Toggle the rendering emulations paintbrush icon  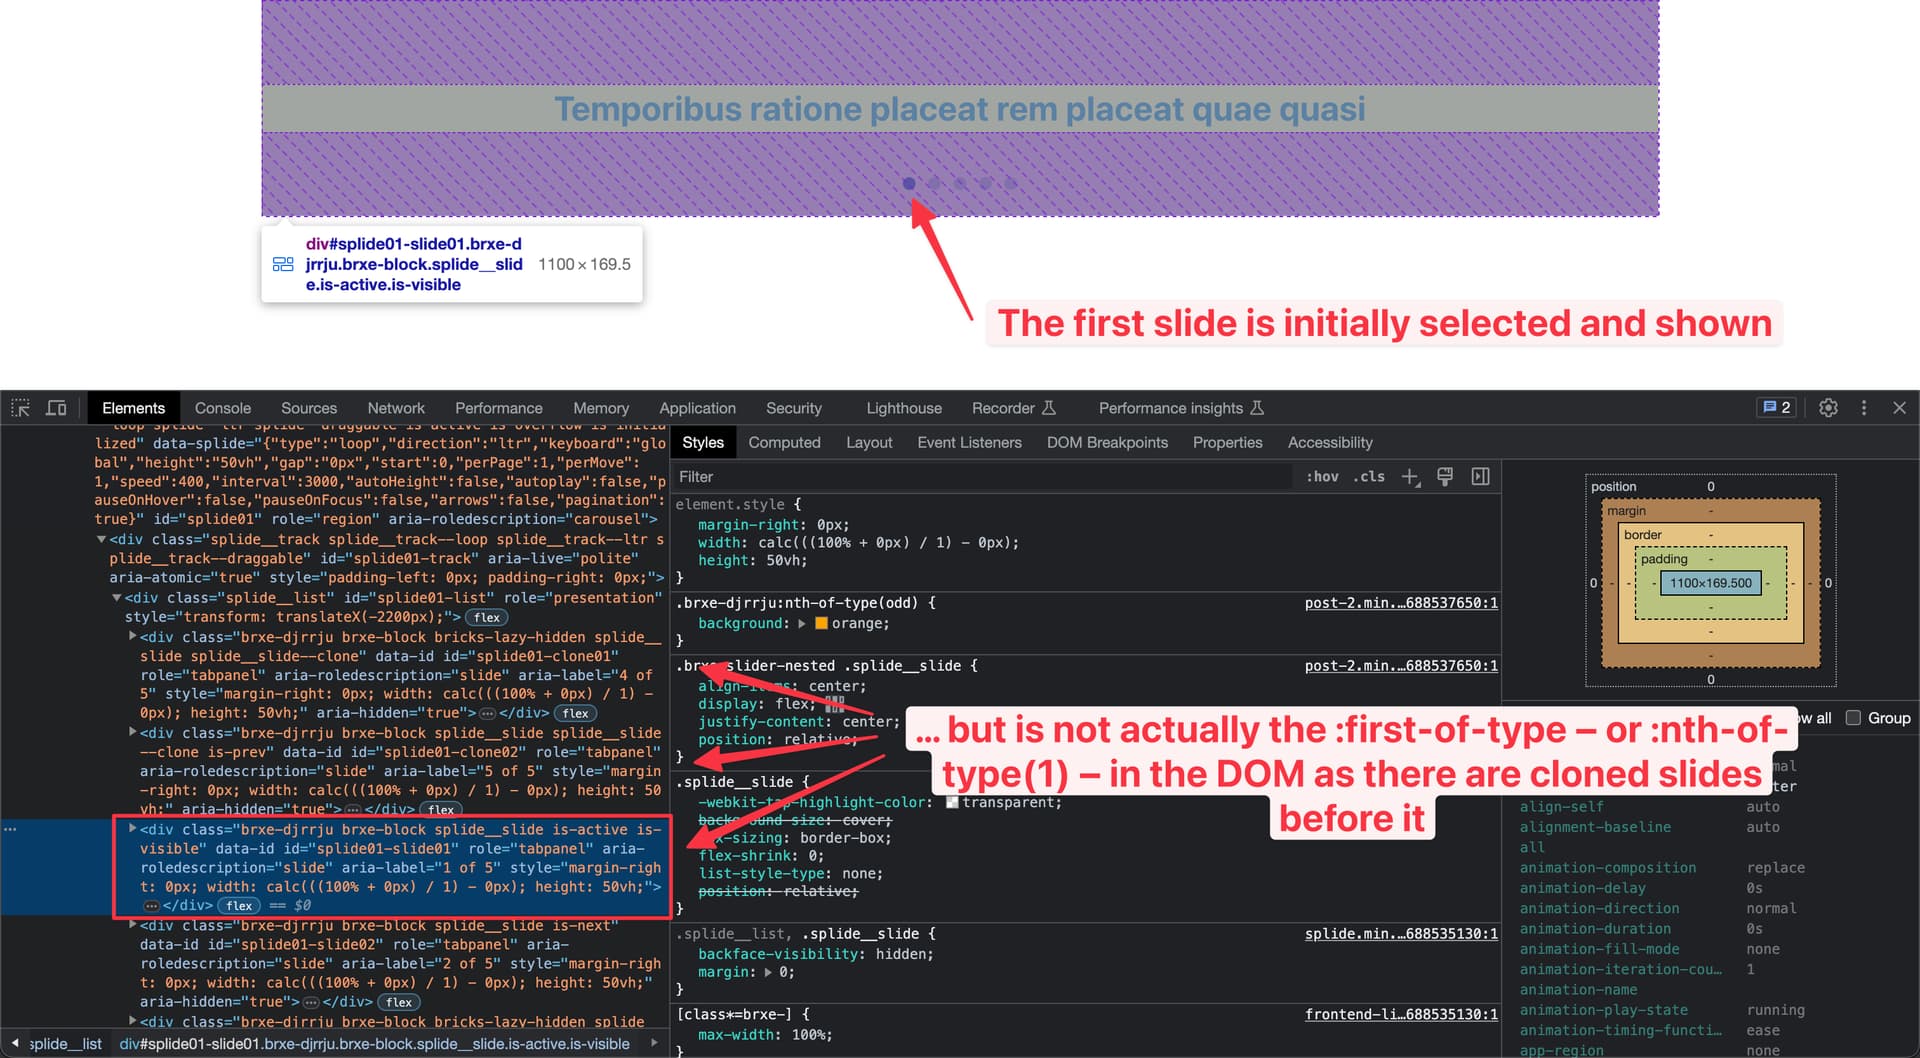[x=1445, y=477]
